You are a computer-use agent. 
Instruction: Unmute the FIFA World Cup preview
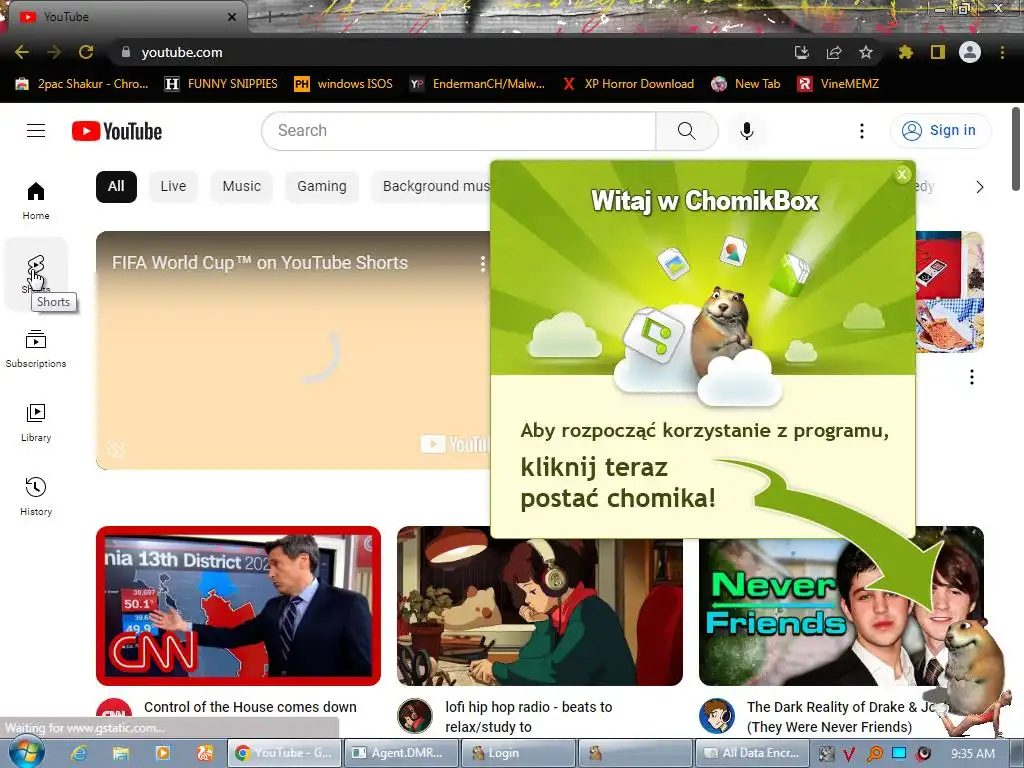[x=116, y=449]
